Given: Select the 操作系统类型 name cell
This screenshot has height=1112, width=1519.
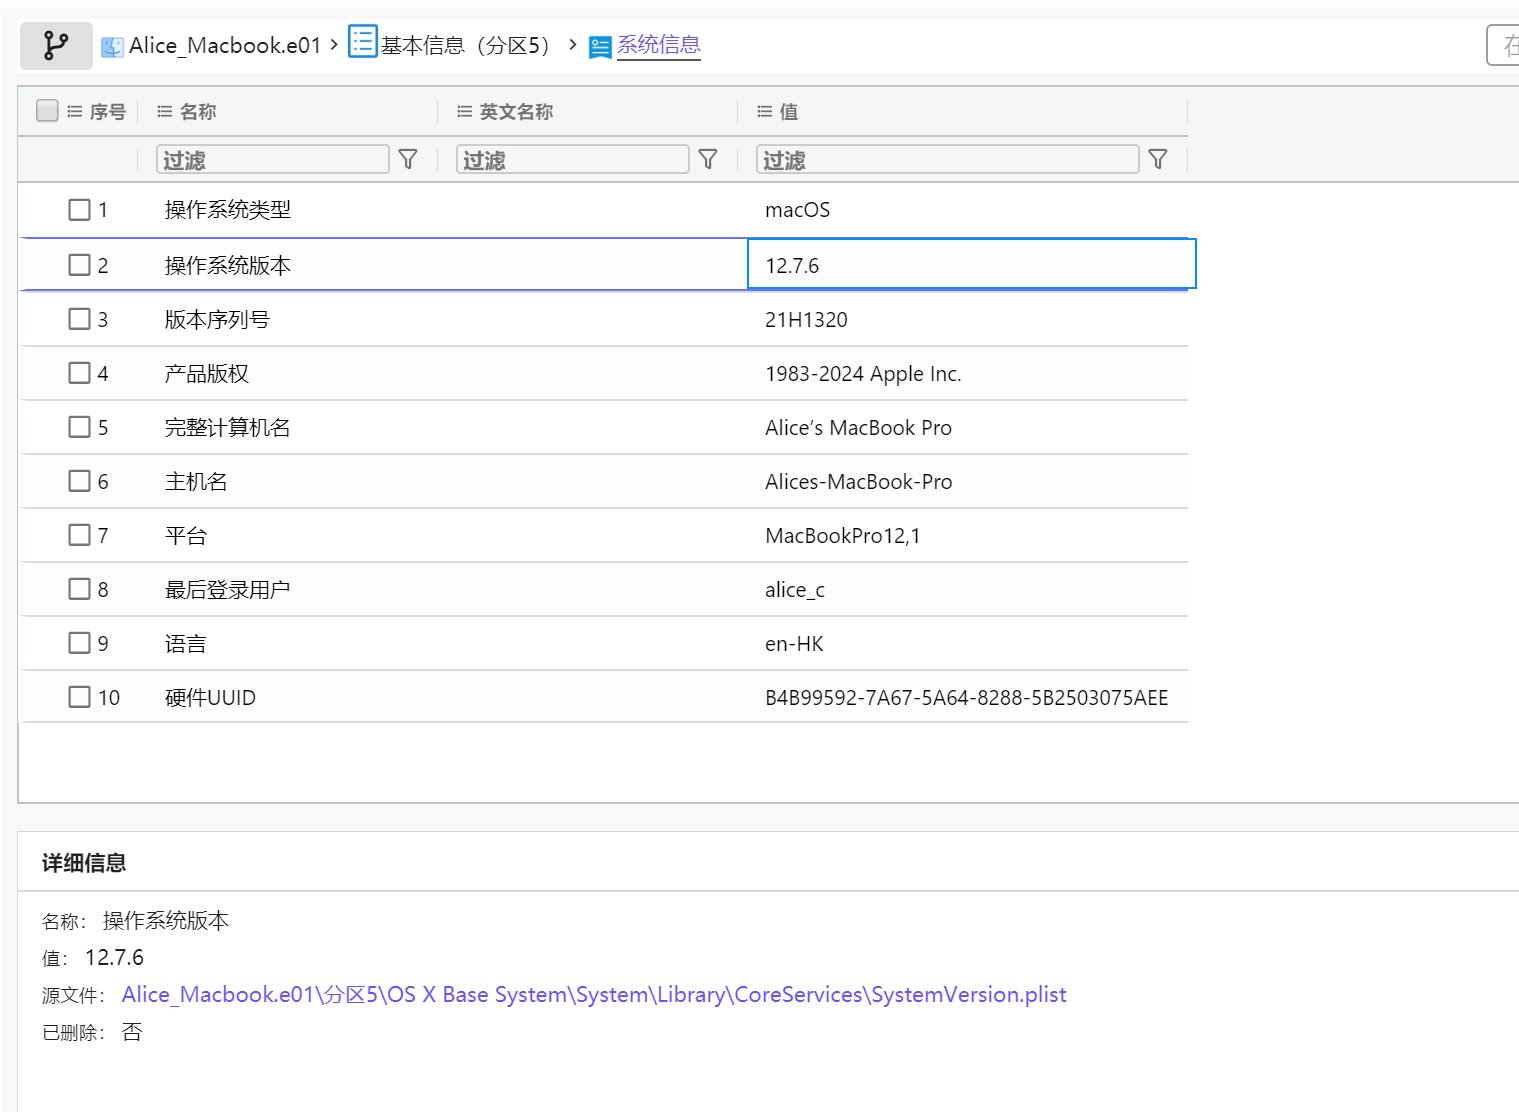Looking at the screenshot, I should click(228, 210).
